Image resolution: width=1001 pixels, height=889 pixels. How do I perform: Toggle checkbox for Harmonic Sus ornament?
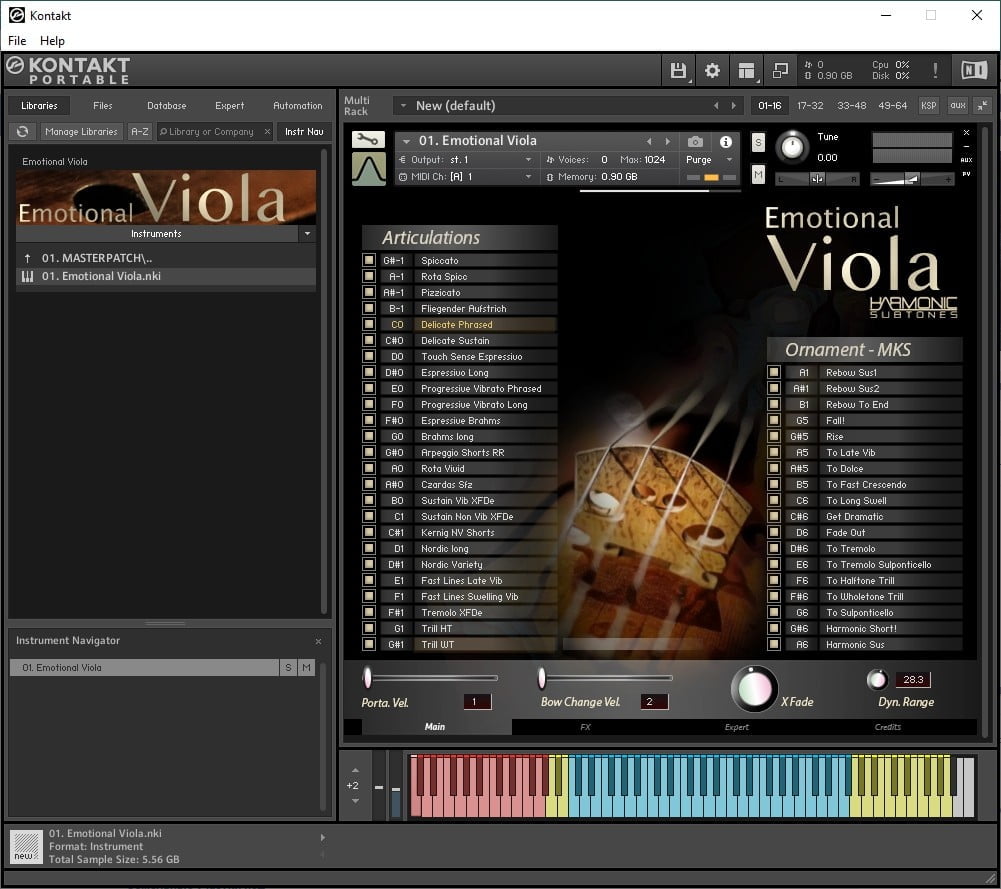pyautogui.click(x=774, y=644)
